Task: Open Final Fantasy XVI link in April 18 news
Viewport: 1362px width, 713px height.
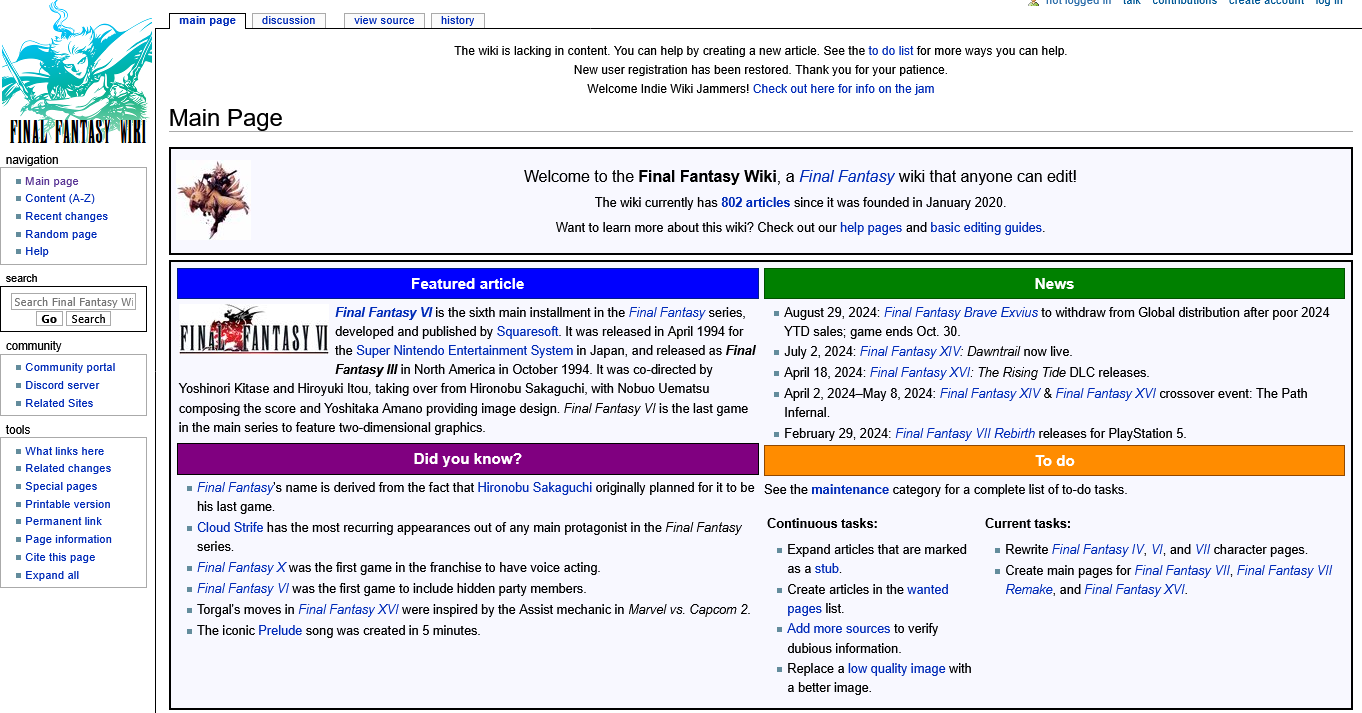Action: pyautogui.click(x=920, y=373)
